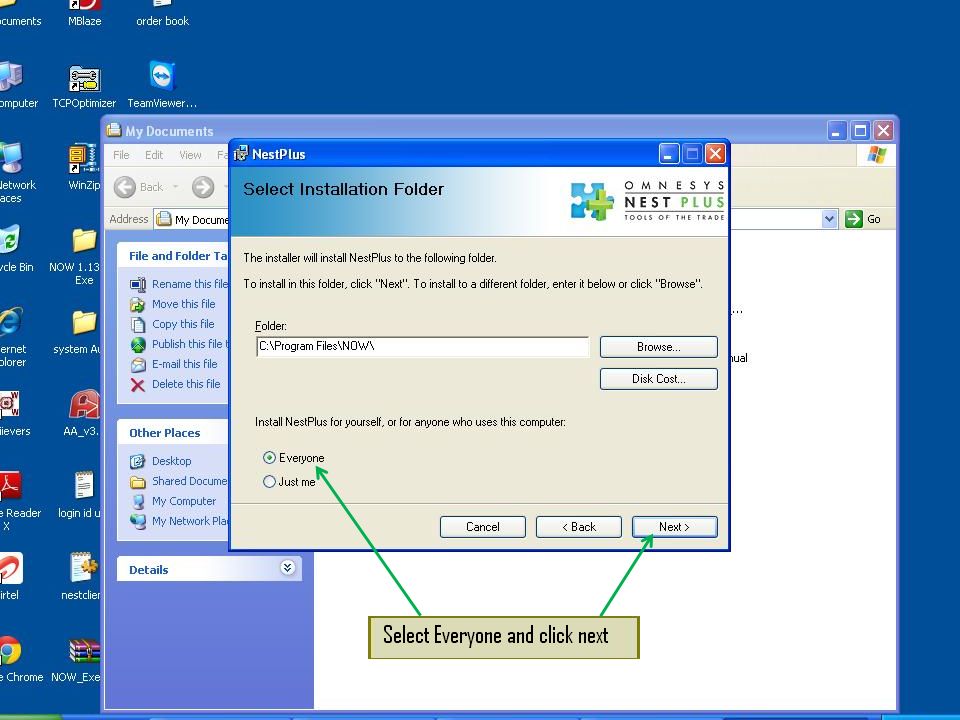Click the Move this file icon
The height and width of the screenshot is (720, 960).
pos(138,304)
